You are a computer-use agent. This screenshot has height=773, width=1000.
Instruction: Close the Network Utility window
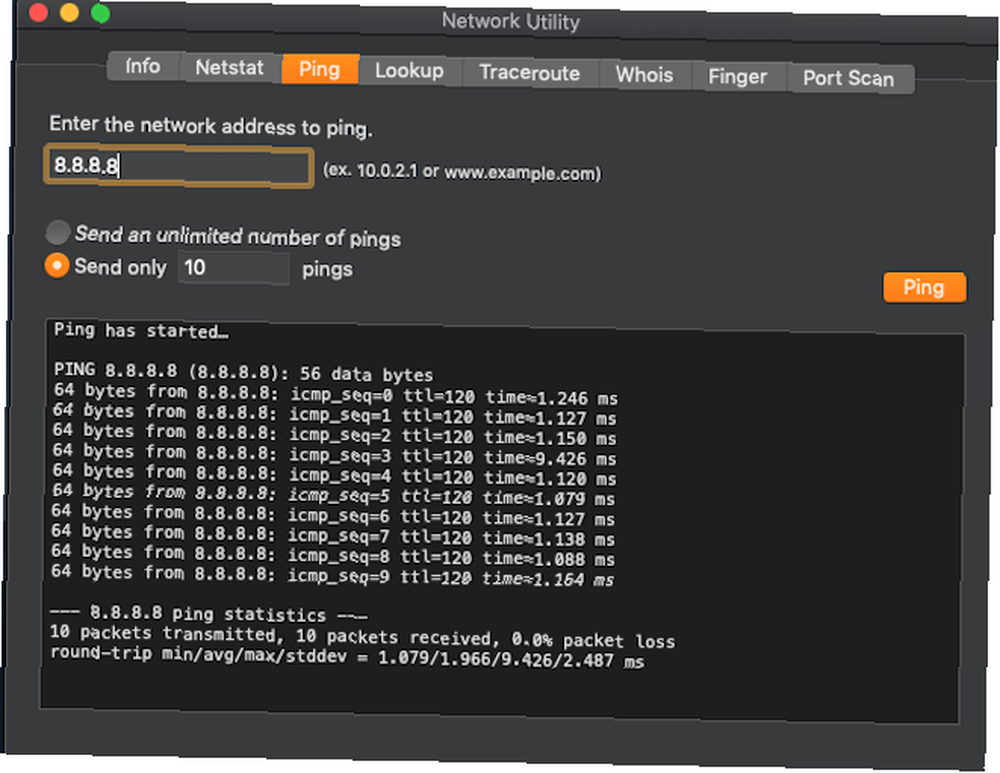coord(38,11)
